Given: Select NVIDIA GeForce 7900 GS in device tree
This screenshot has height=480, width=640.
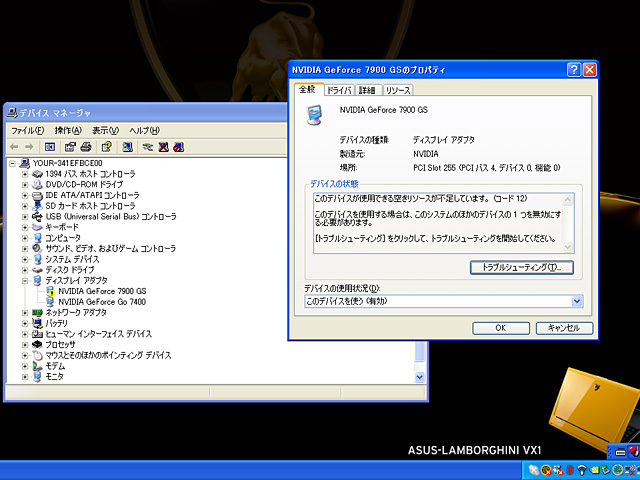Looking at the screenshot, I should click(102, 291).
